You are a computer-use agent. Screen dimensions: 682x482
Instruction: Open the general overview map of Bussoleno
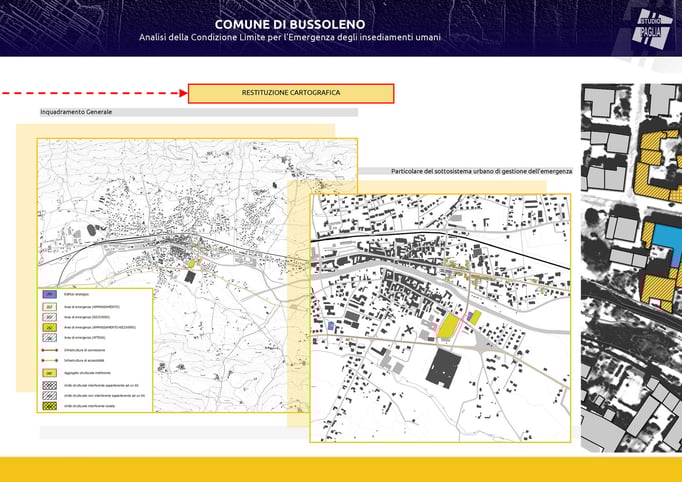tap(197, 275)
